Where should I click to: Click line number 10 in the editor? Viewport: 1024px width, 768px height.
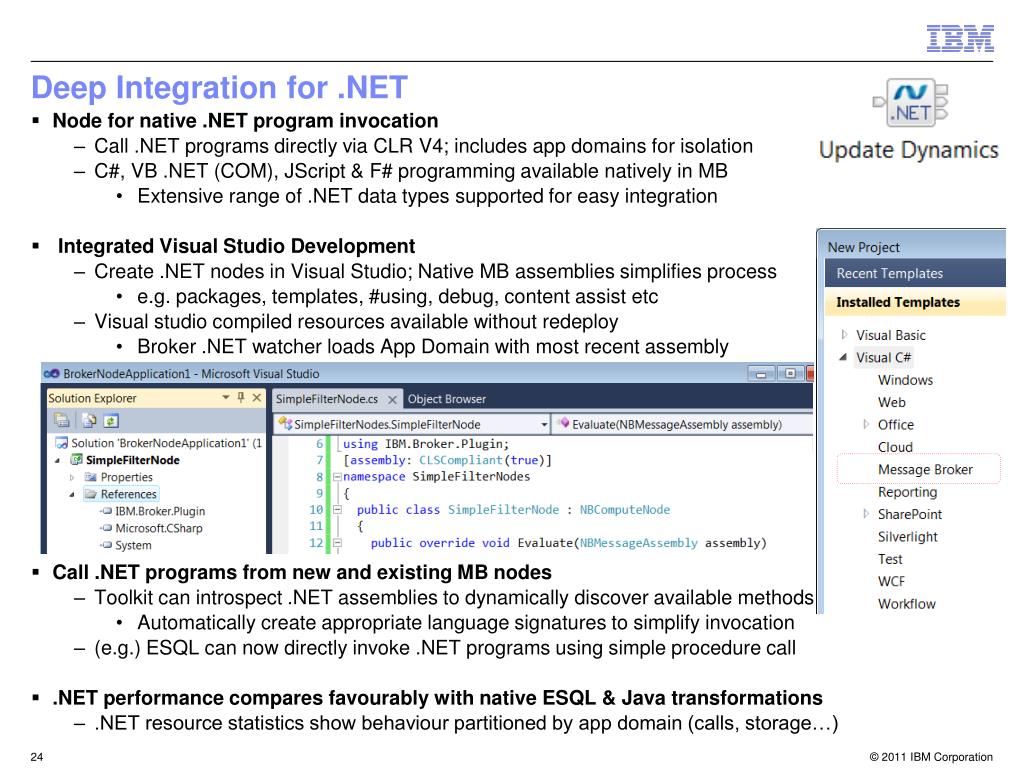click(x=316, y=509)
